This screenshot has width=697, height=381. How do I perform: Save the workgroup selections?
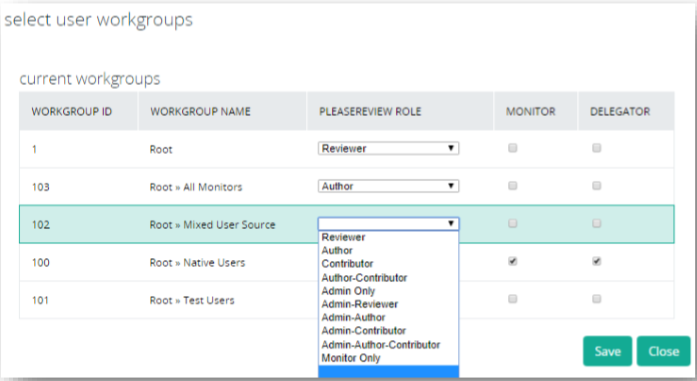coord(608,351)
